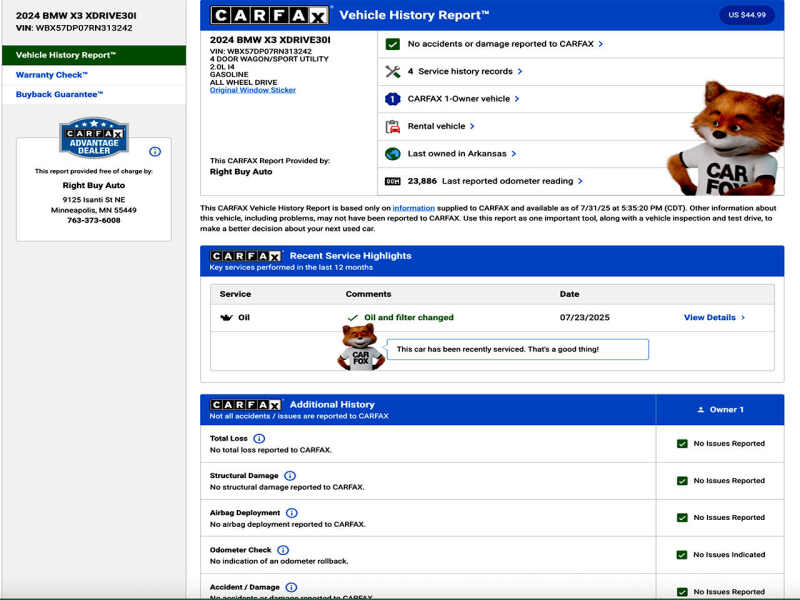
Task: Click the Date column header
Action: pos(569,294)
